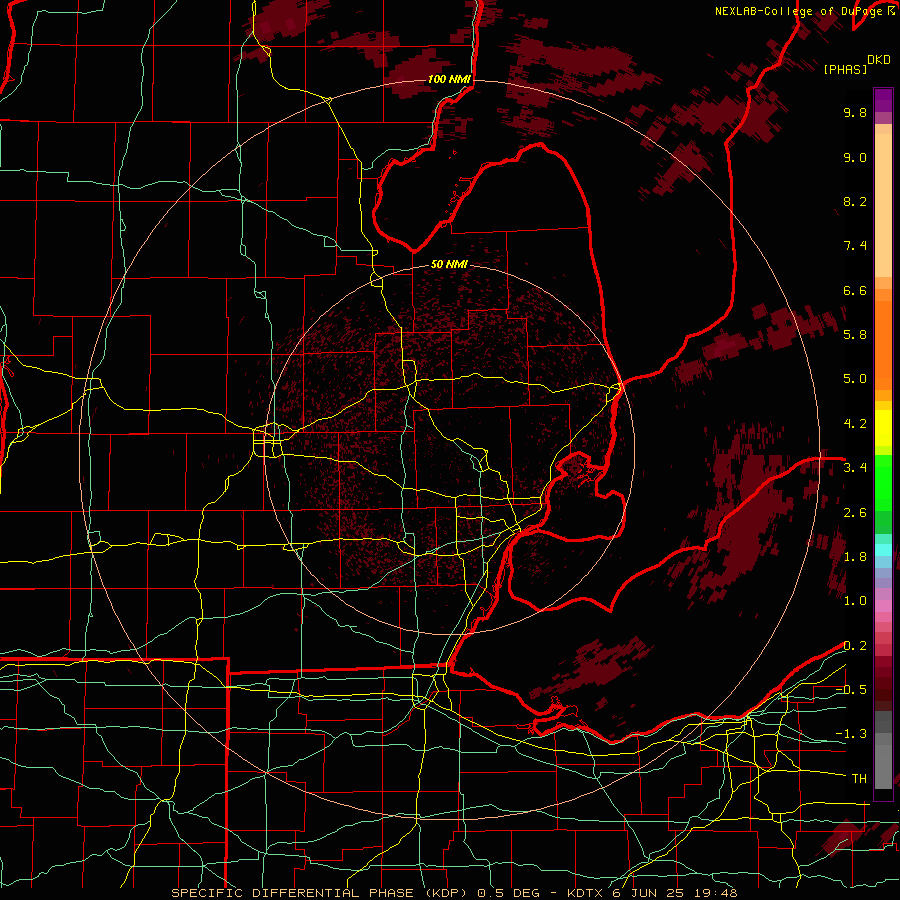Click the Specific Differential Phase caption at bottom
The height and width of the screenshot is (900, 900).
(x=455, y=893)
